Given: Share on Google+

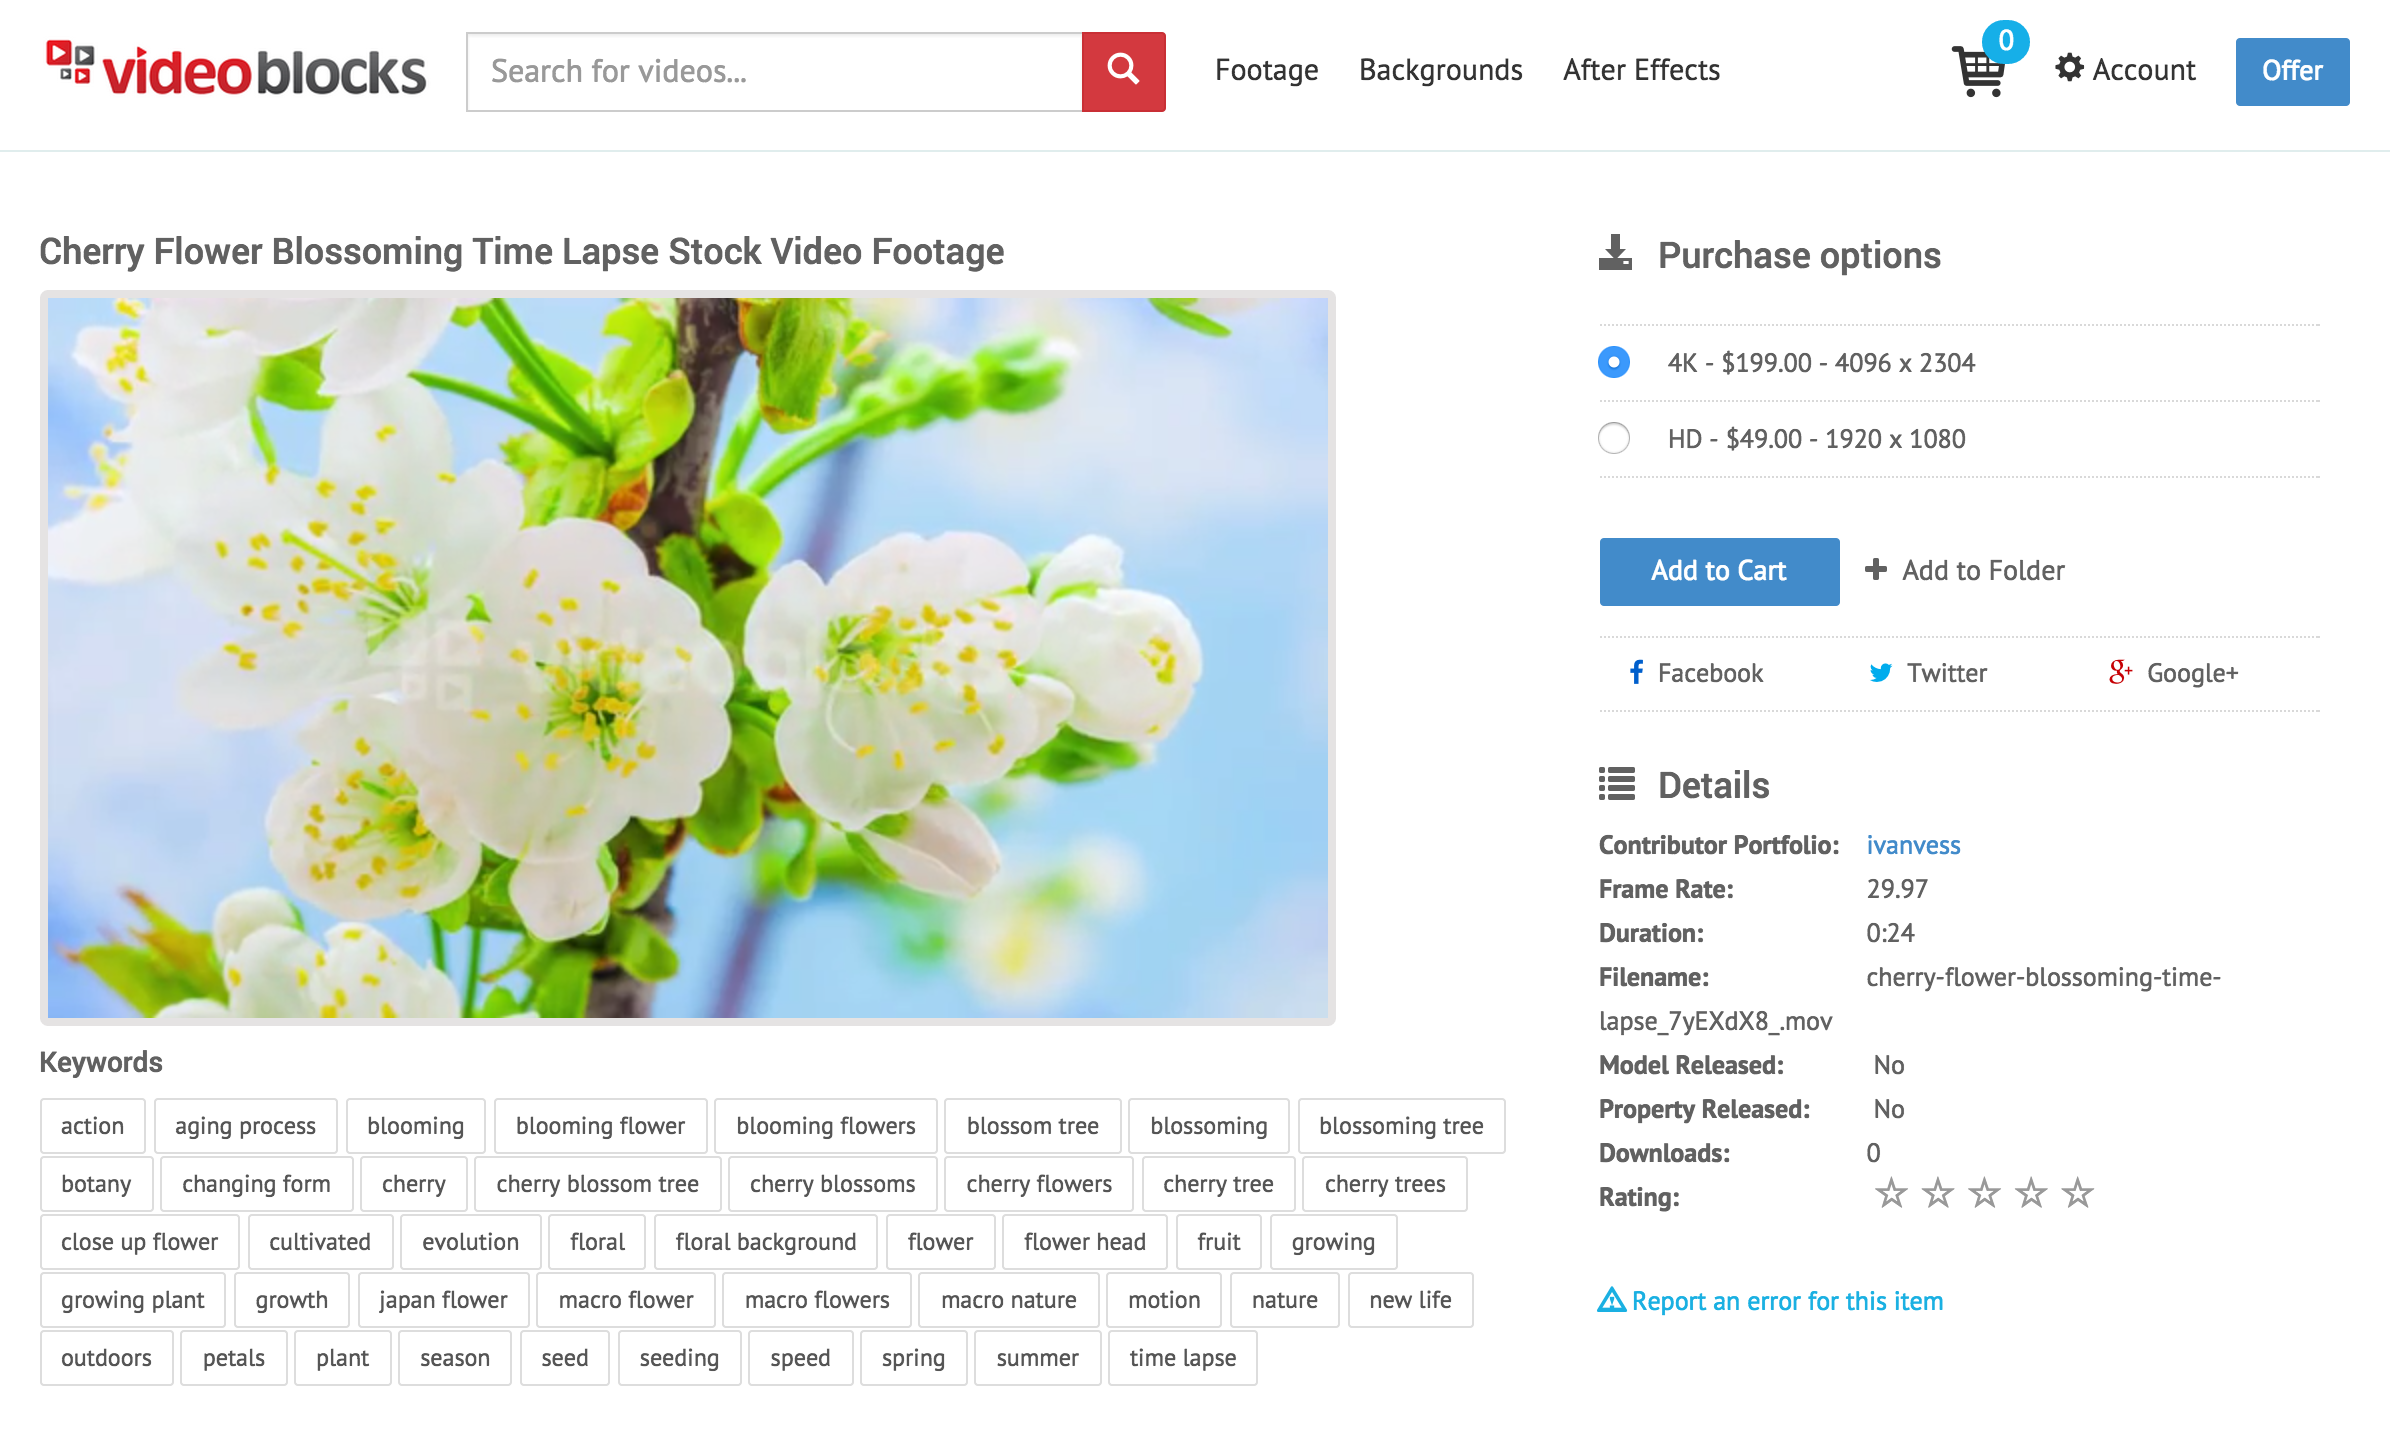Looking at the screenshot, I should pos(2173,673).
